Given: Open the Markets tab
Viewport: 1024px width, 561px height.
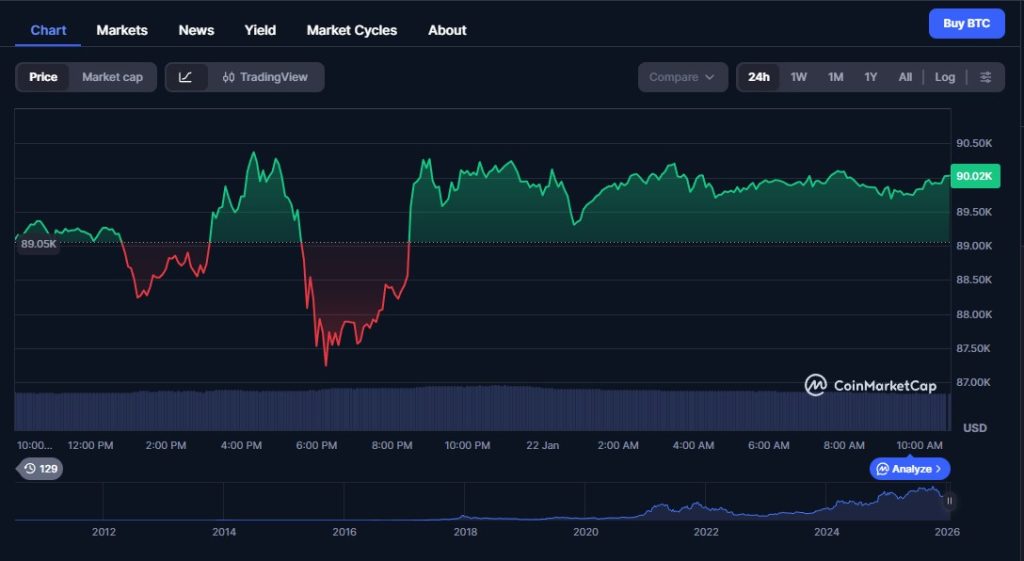Looking at the screenshot, I should tap(122, 30).
